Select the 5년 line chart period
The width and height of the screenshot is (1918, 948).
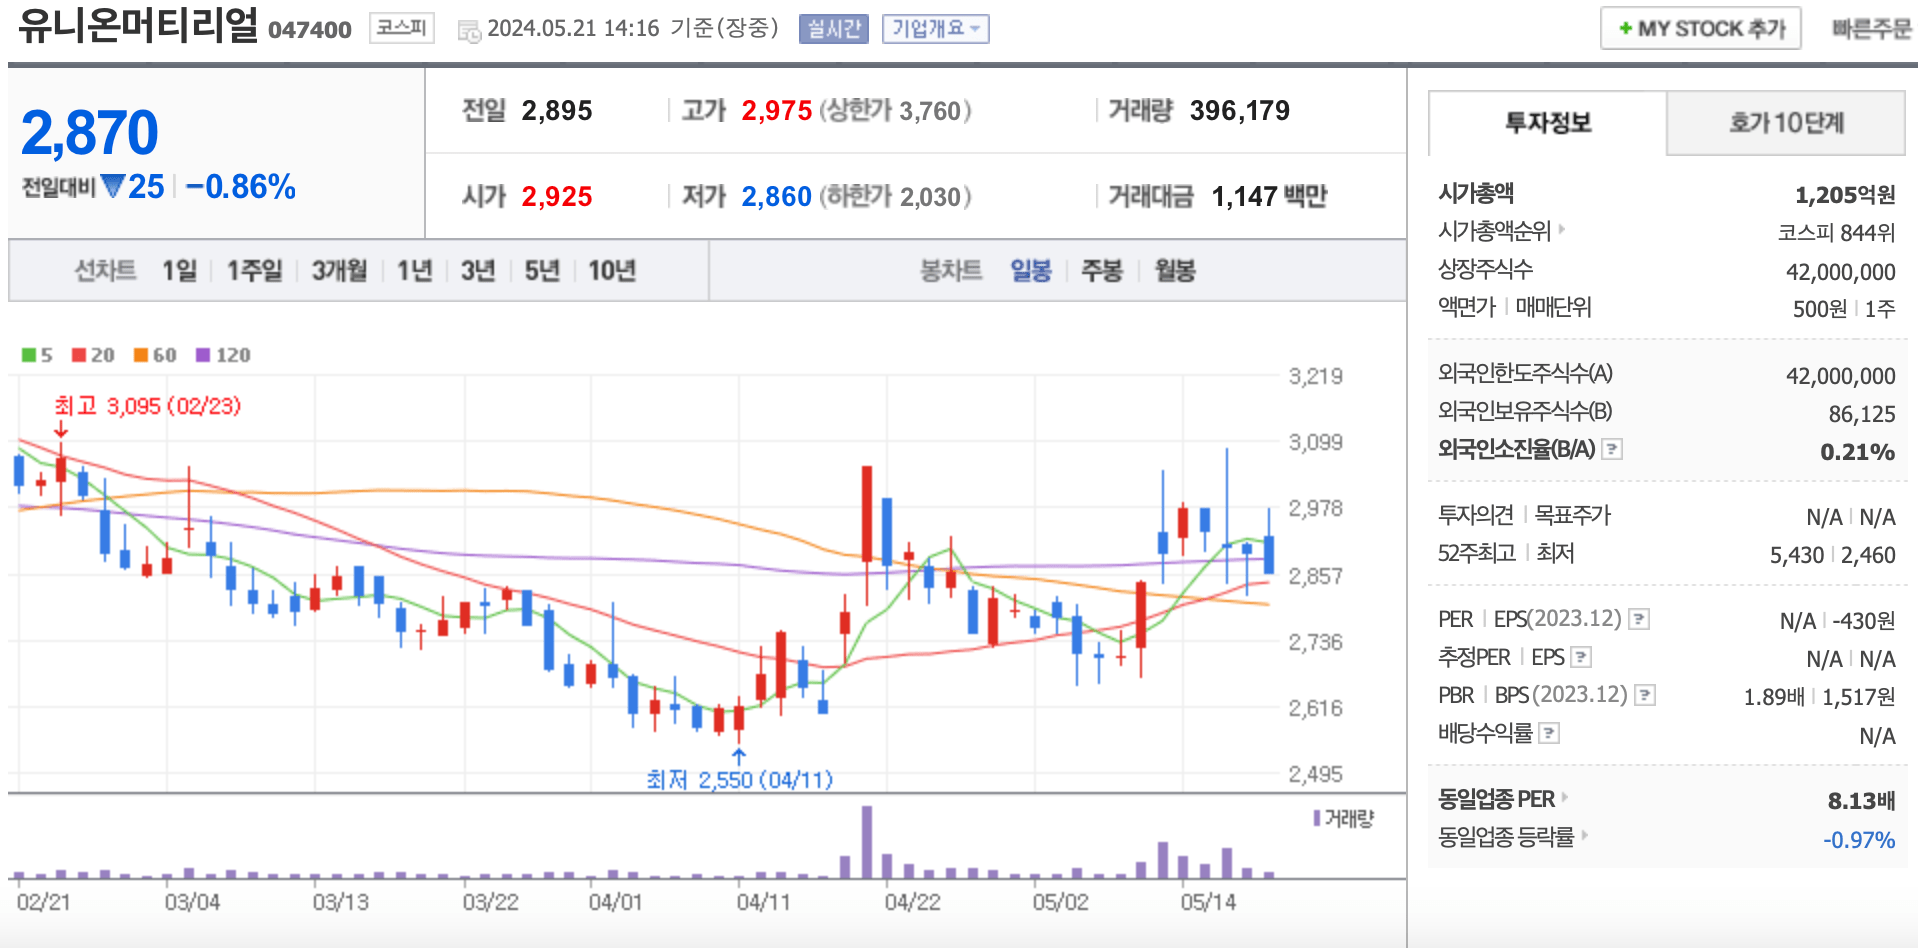542,271
